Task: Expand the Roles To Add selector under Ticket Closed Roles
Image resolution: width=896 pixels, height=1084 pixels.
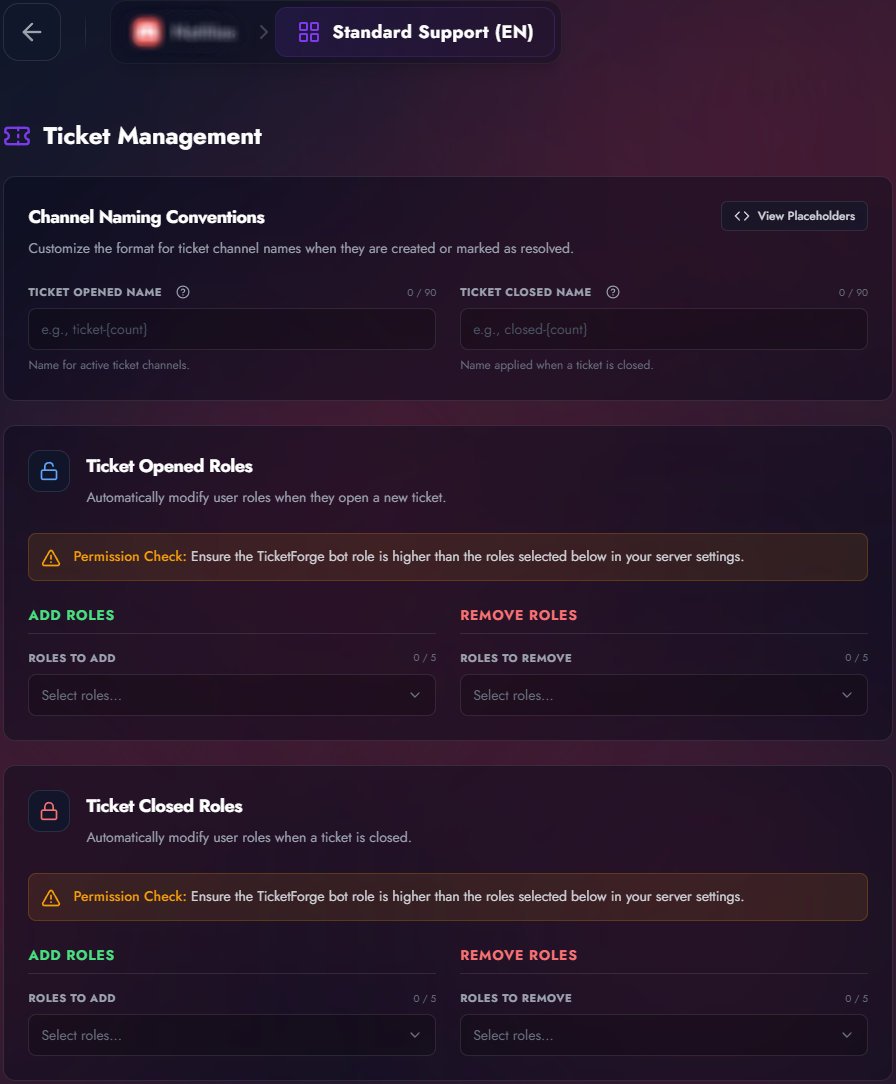Action: [x=232, y=1035]
